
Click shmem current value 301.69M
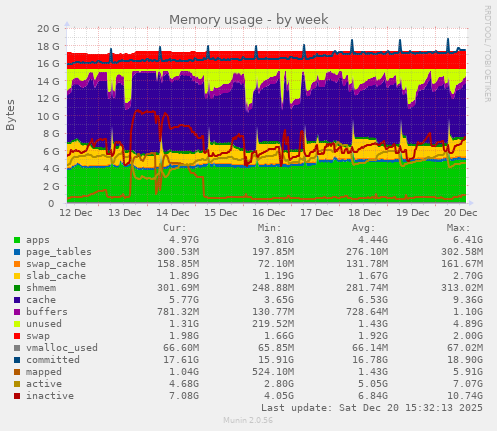pyautogui.click(x=178, y=288)
